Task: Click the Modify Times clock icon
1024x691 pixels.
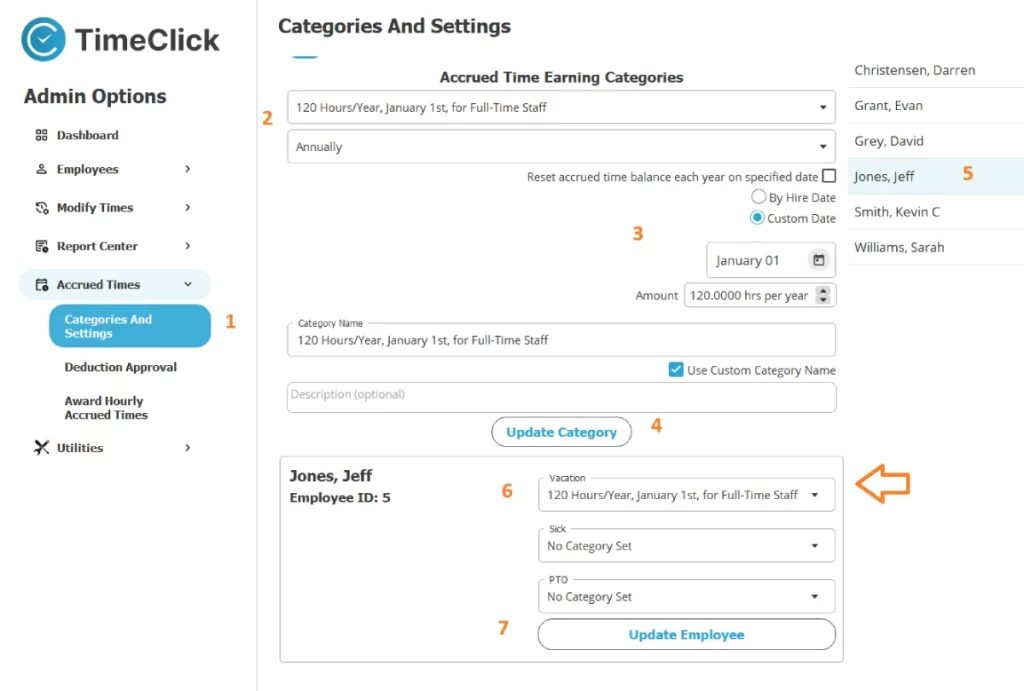Action: tap(41, 208)
